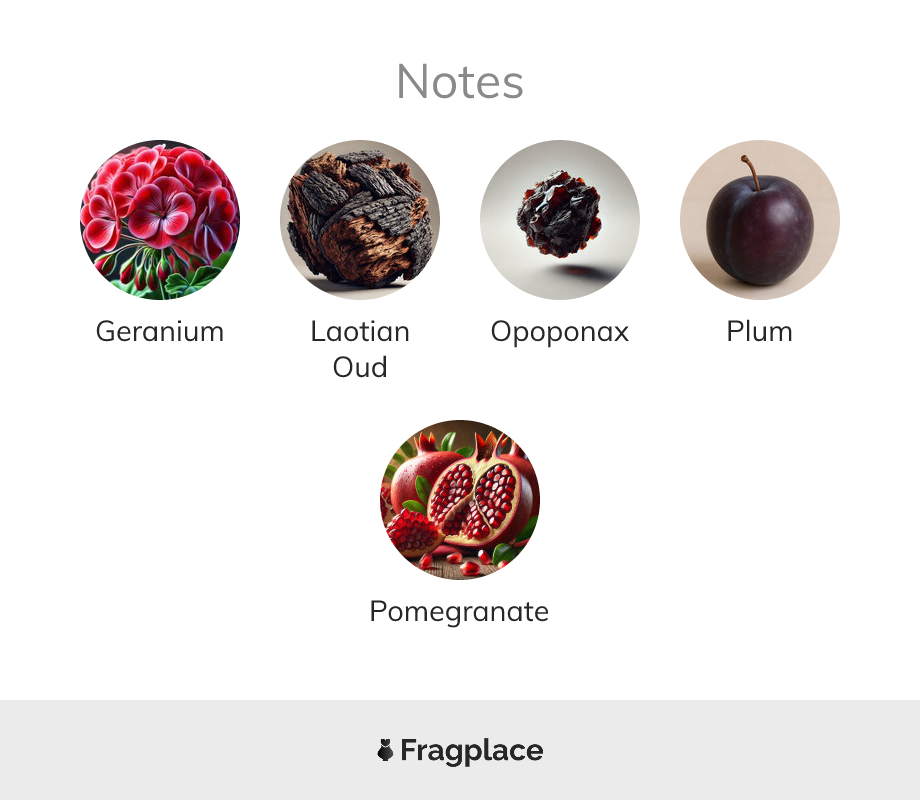Click the plum stem in Plum image
The width and height of the screenshot is (920, 800).
751,173
